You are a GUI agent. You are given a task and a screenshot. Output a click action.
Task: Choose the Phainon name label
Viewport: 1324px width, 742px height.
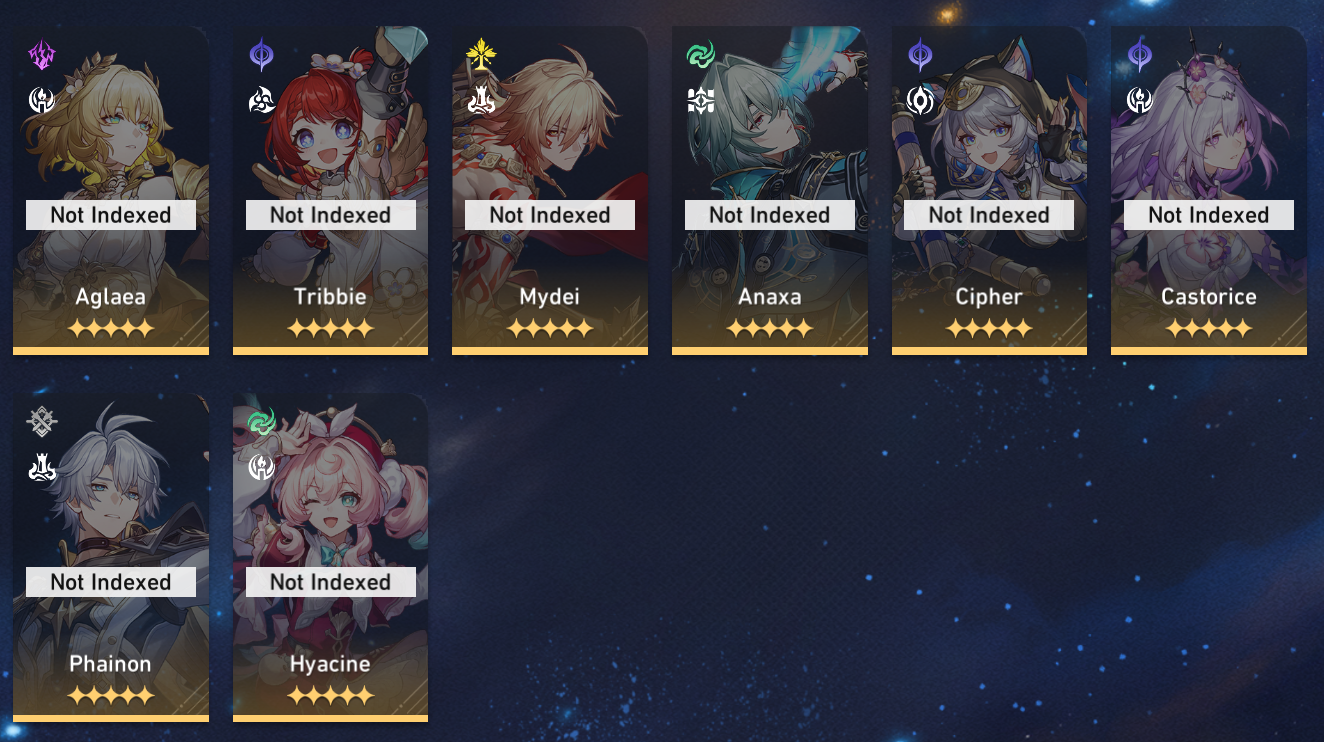111,664
